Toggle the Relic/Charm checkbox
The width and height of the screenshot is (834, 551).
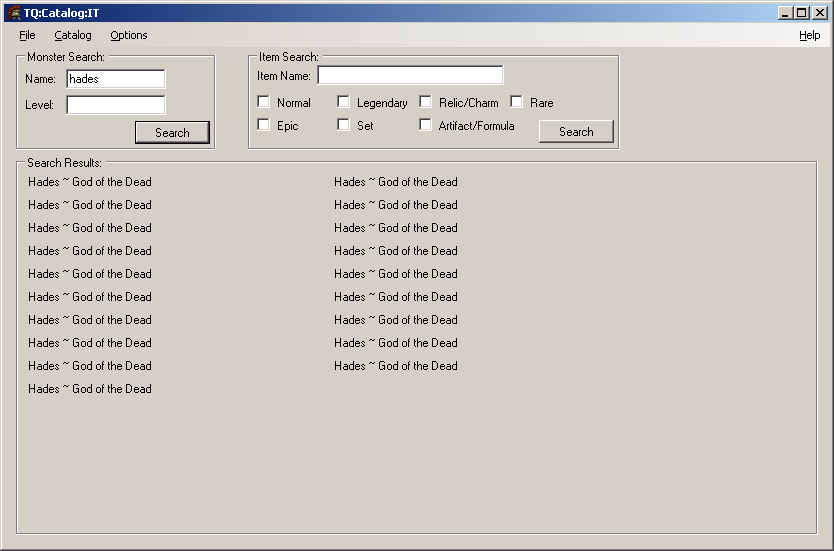426,102
